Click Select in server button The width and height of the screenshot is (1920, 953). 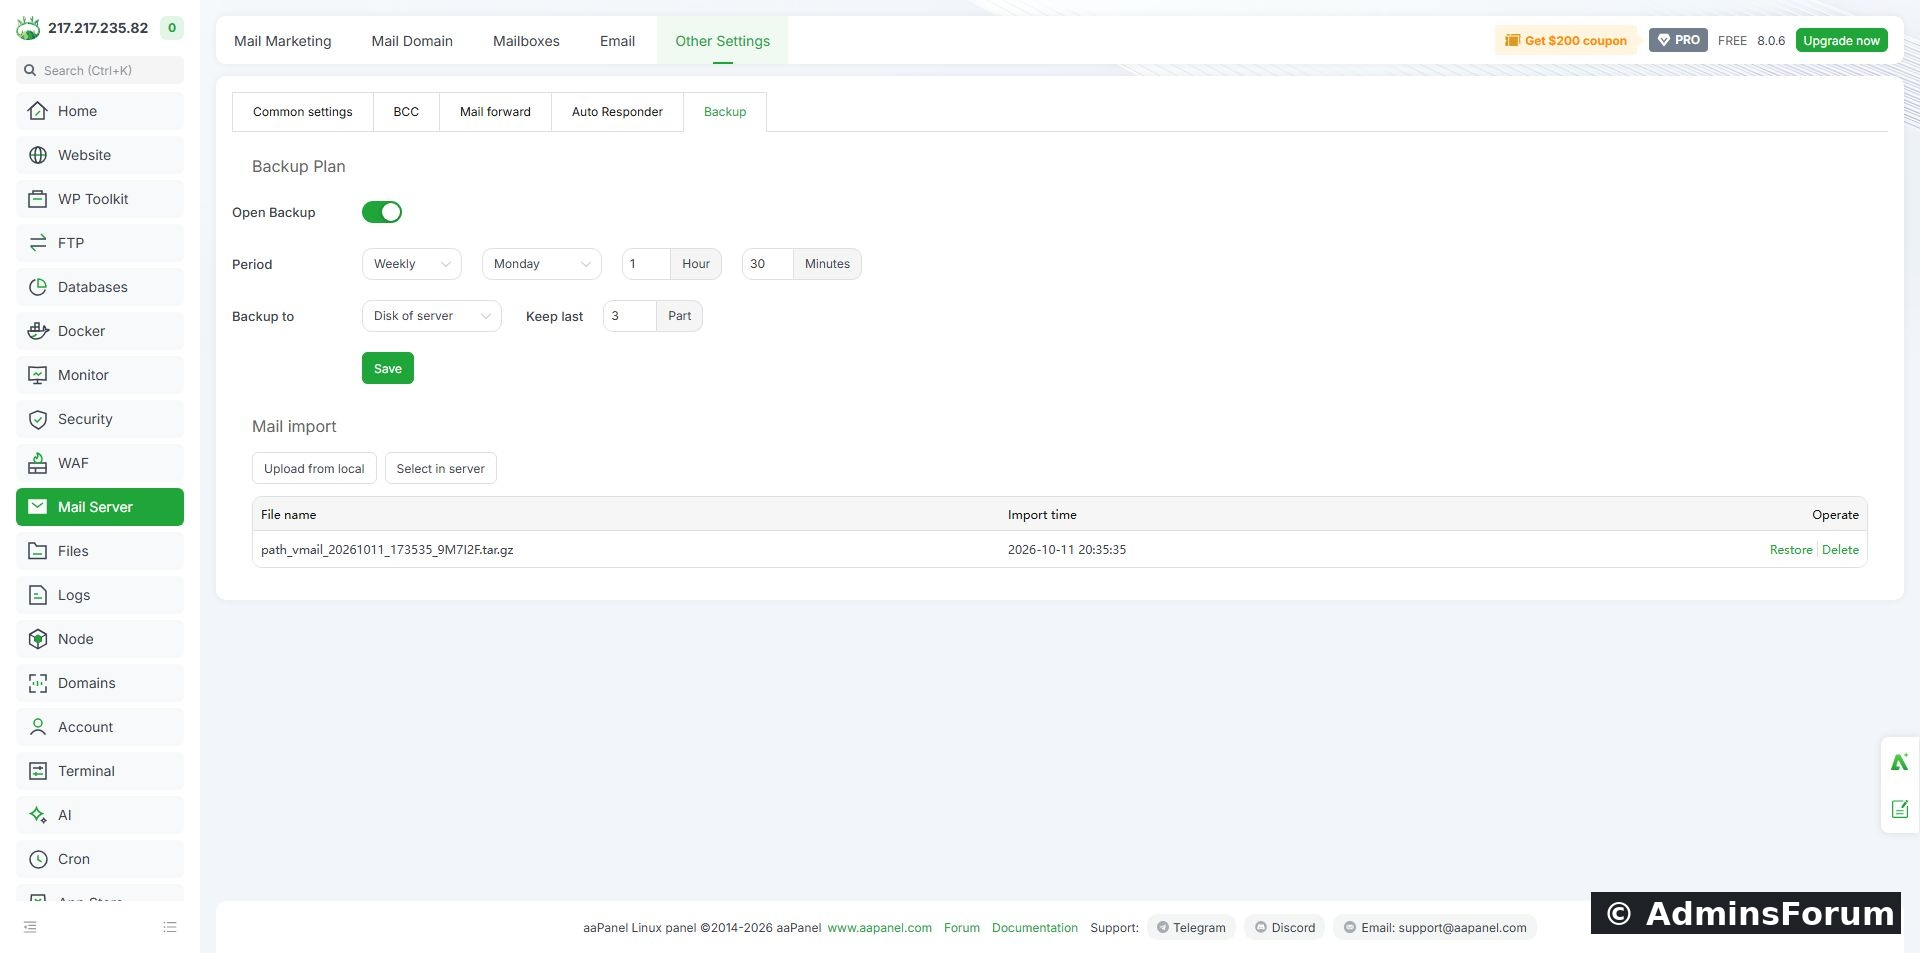click(441, 468)
